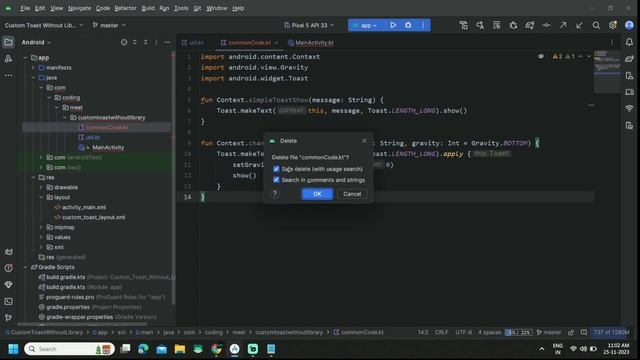
Task: Open Chrome from the taskbar
Action: (216, 349)
